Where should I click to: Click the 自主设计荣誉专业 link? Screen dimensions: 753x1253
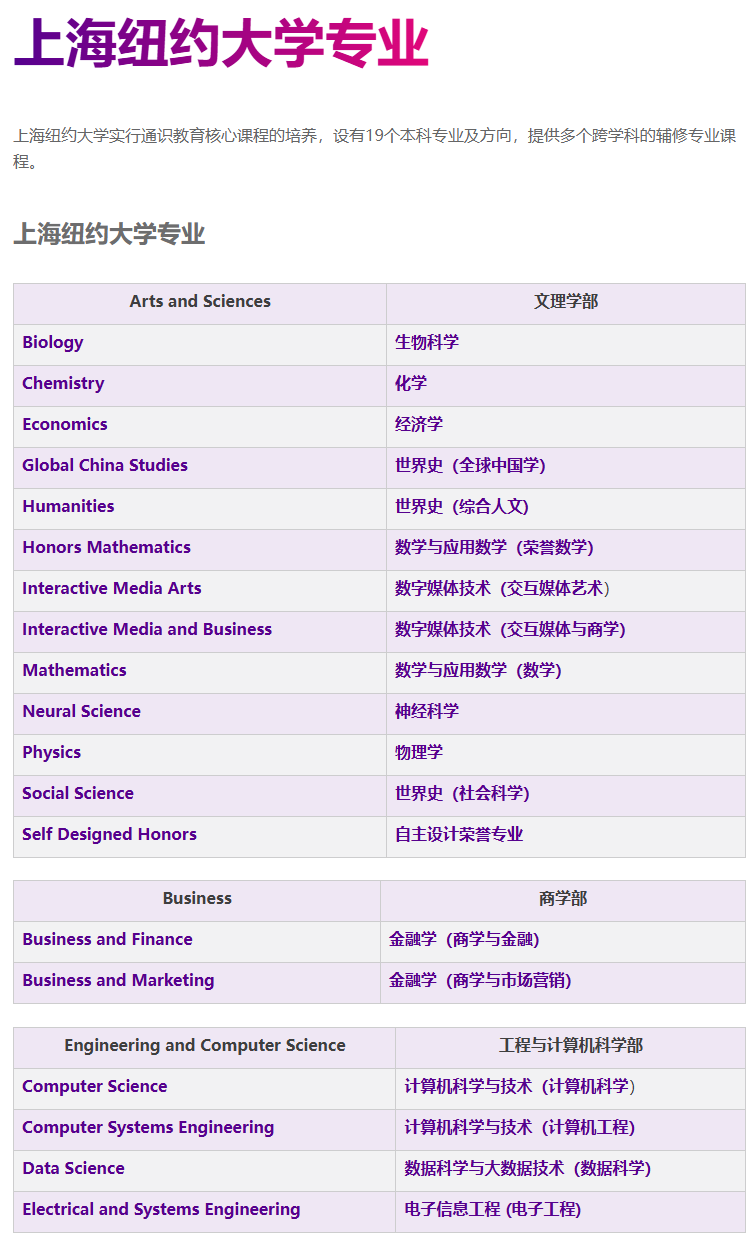[x=459, y=834]
